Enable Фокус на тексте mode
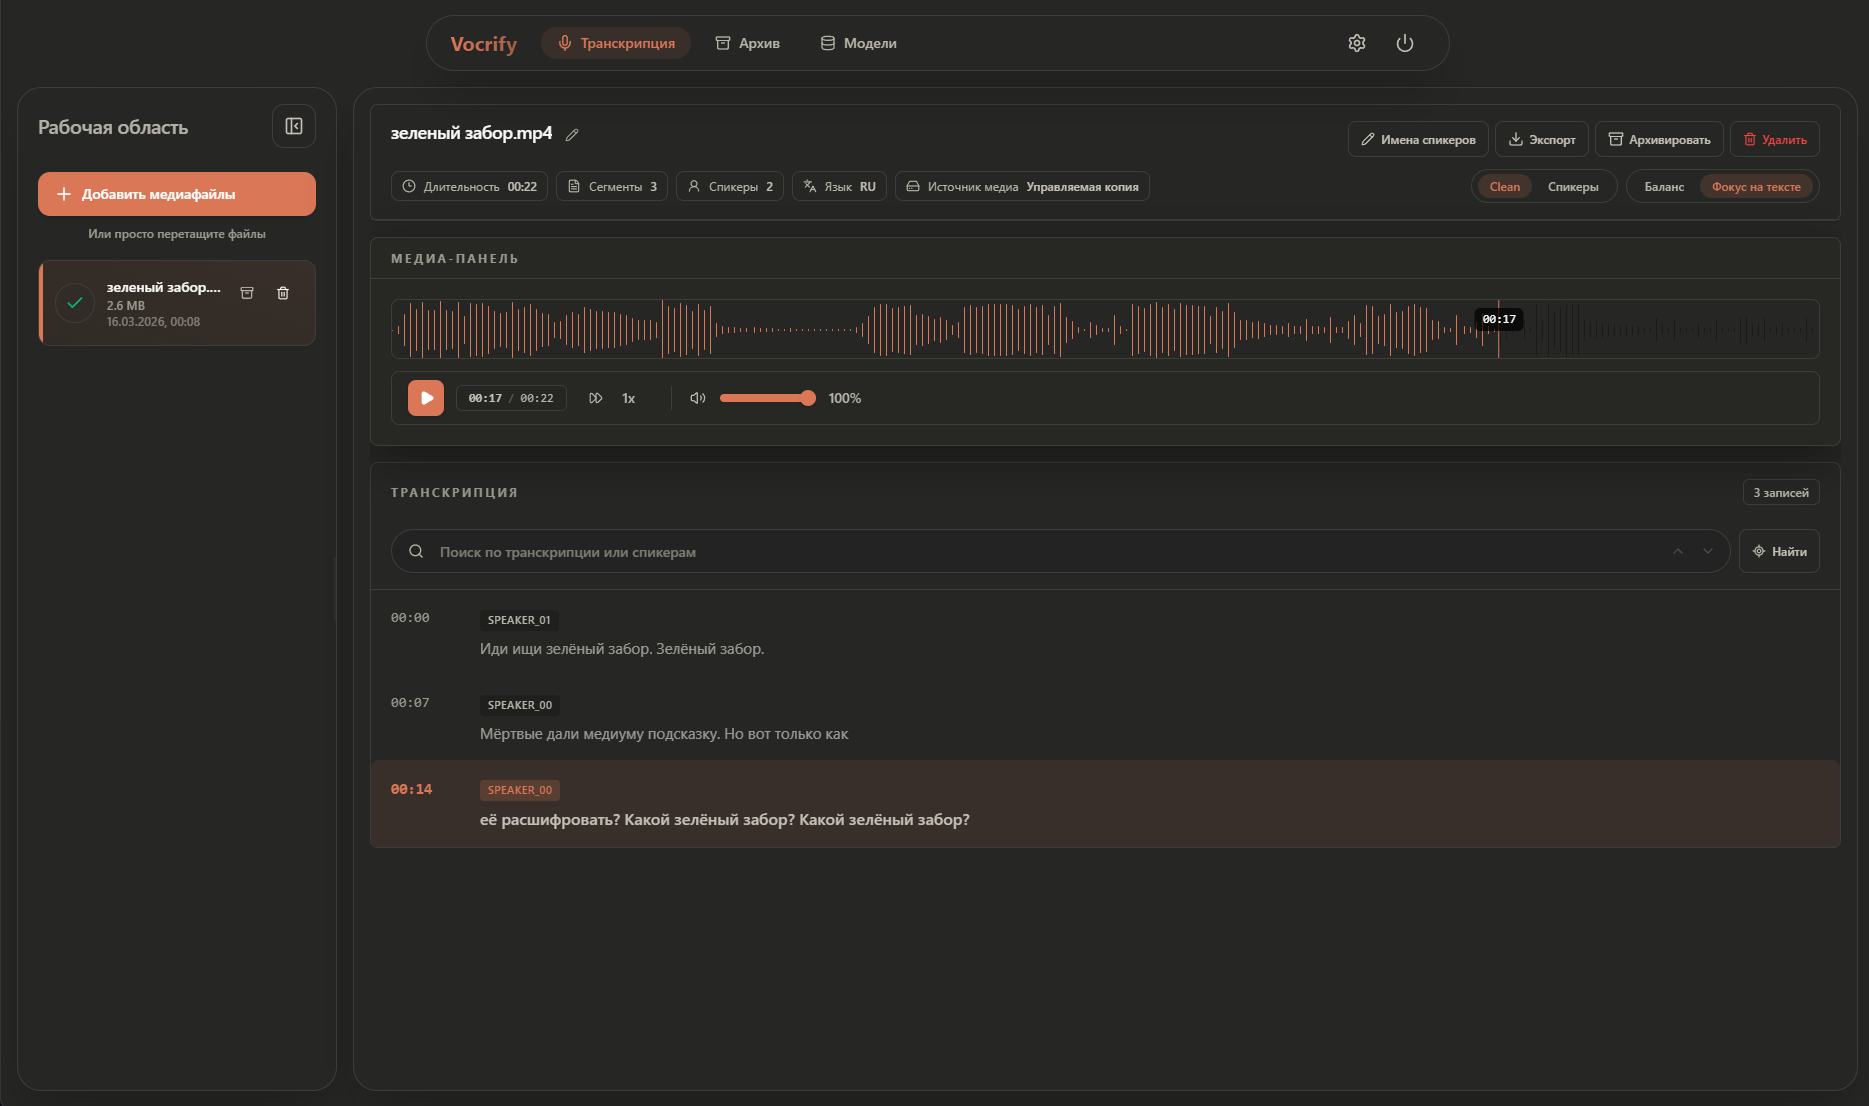 tap(1755, 187)
